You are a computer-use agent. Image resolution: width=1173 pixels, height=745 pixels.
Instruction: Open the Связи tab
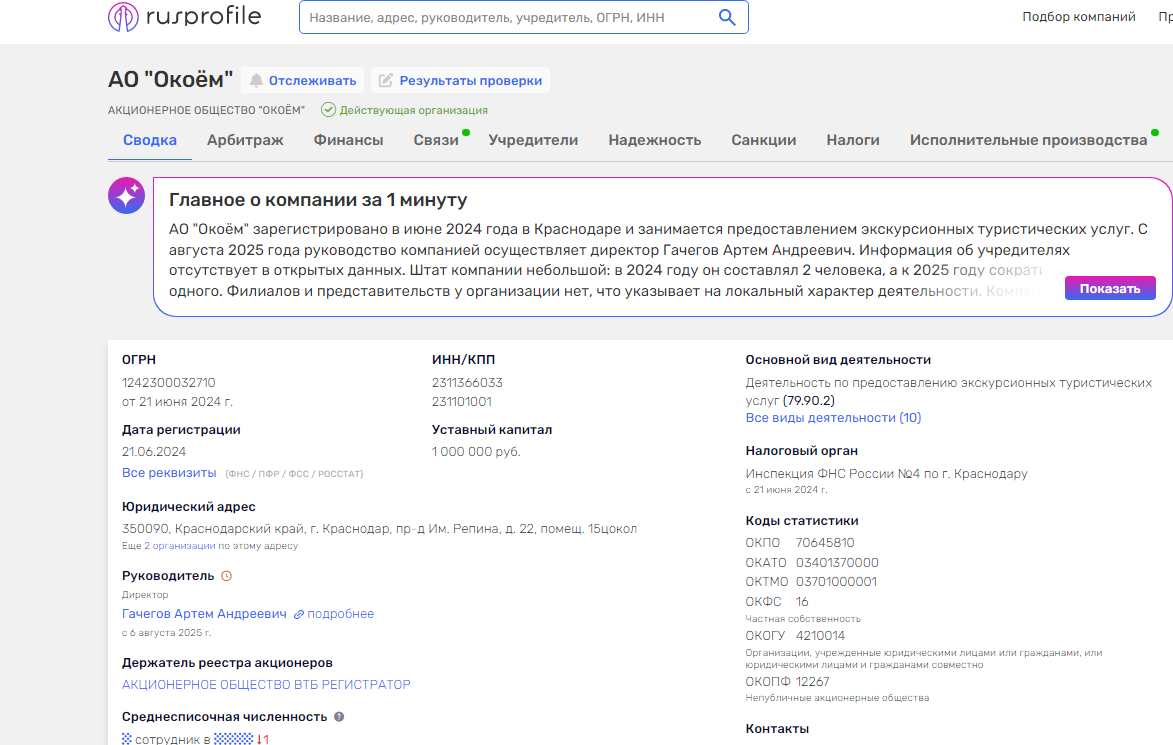[x=436, y=140]
